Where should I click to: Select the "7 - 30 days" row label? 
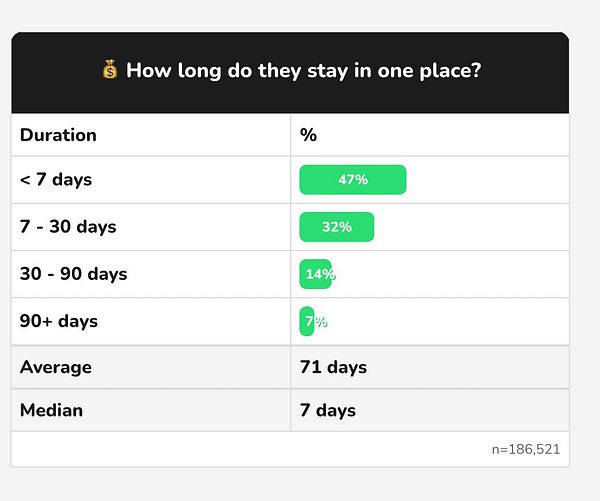tap(68, 227)
